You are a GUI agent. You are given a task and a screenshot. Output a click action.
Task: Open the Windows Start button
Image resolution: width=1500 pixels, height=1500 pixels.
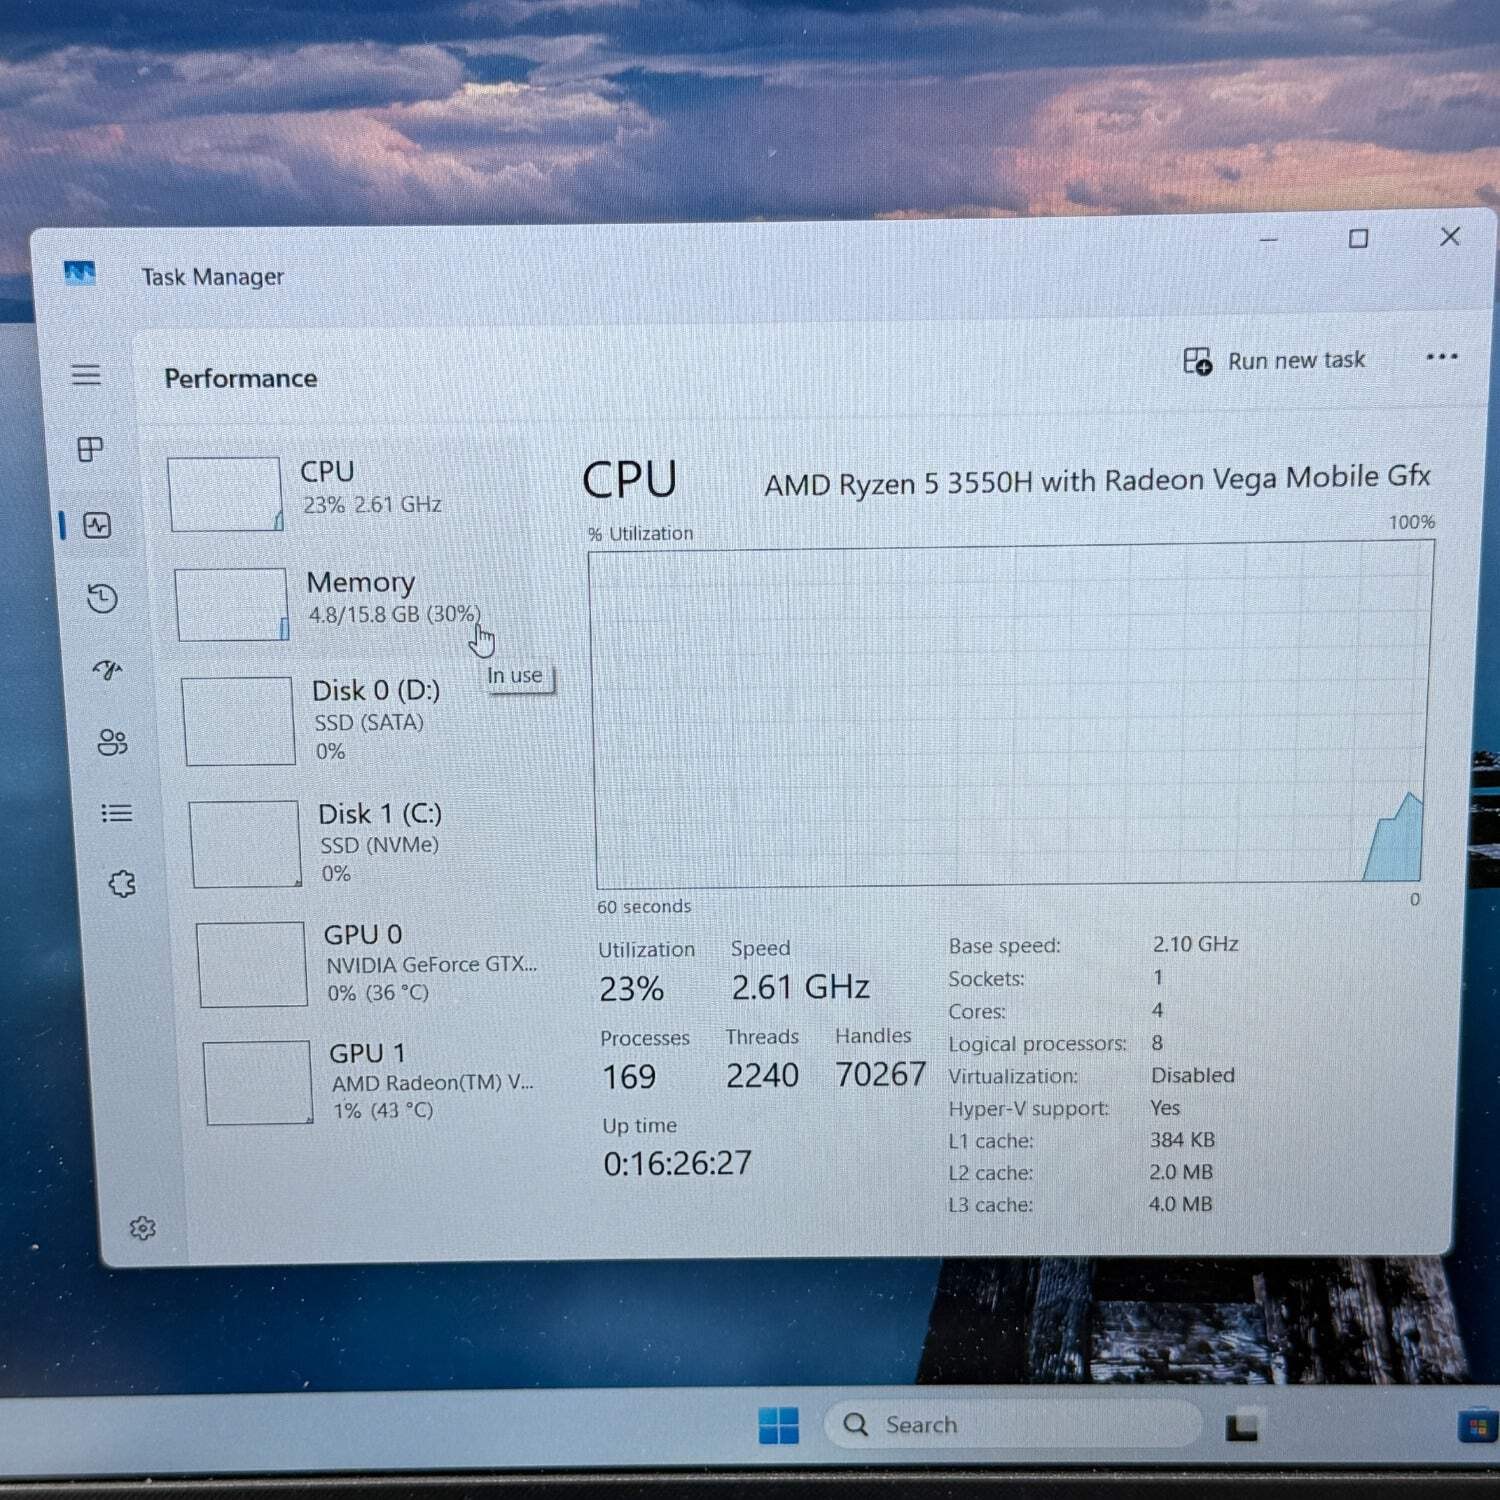778,1425
